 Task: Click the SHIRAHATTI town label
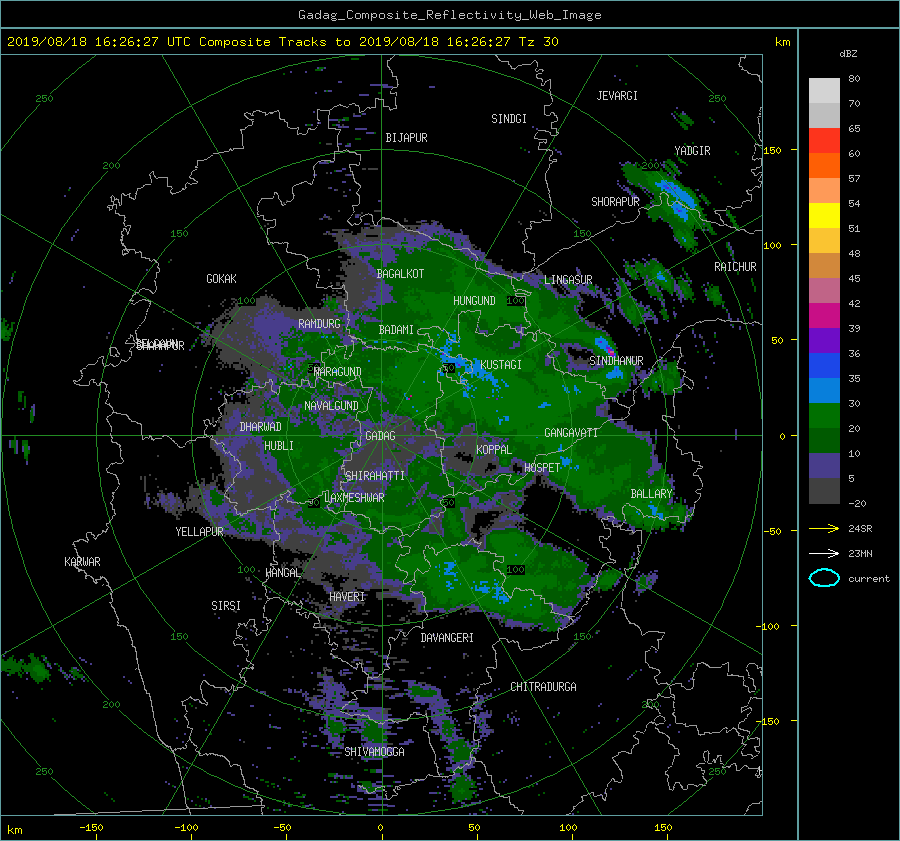tap(375, 476)
